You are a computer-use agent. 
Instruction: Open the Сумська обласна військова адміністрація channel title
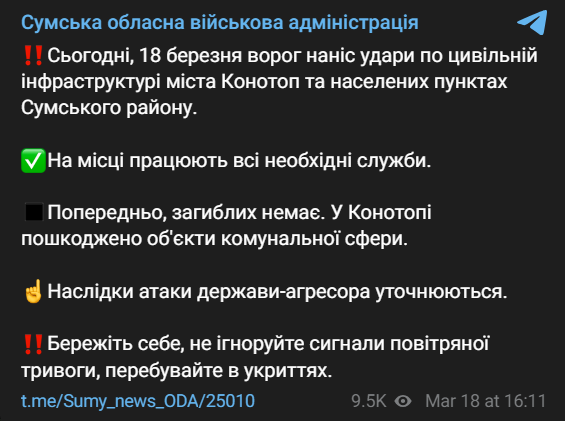pos(220,23)
